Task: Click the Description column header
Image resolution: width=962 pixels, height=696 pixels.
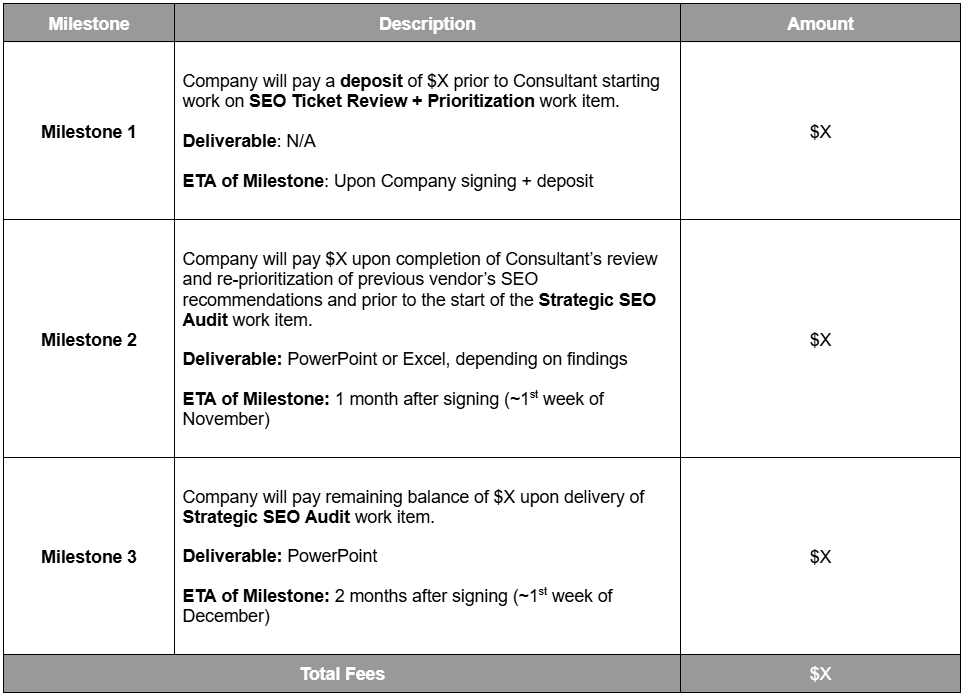Action: (427, 24)
